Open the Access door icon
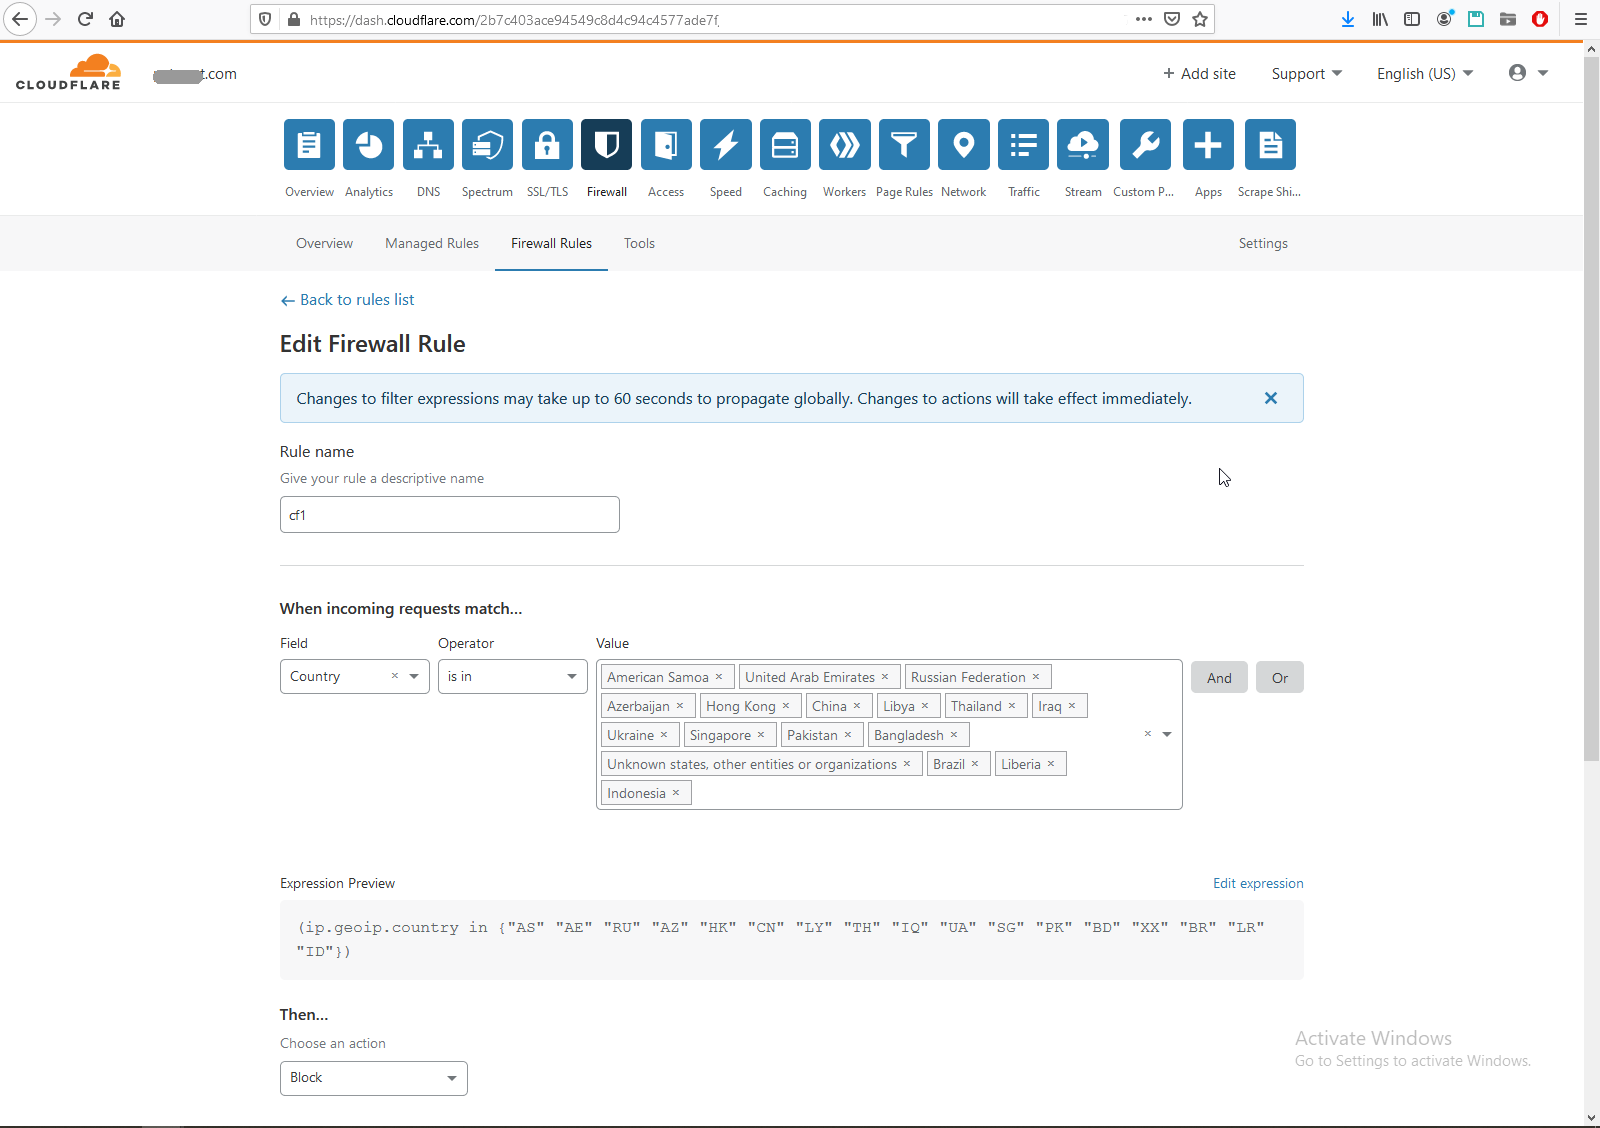The width and height of the screenshot is (1600, 1128). click(666, 145)
